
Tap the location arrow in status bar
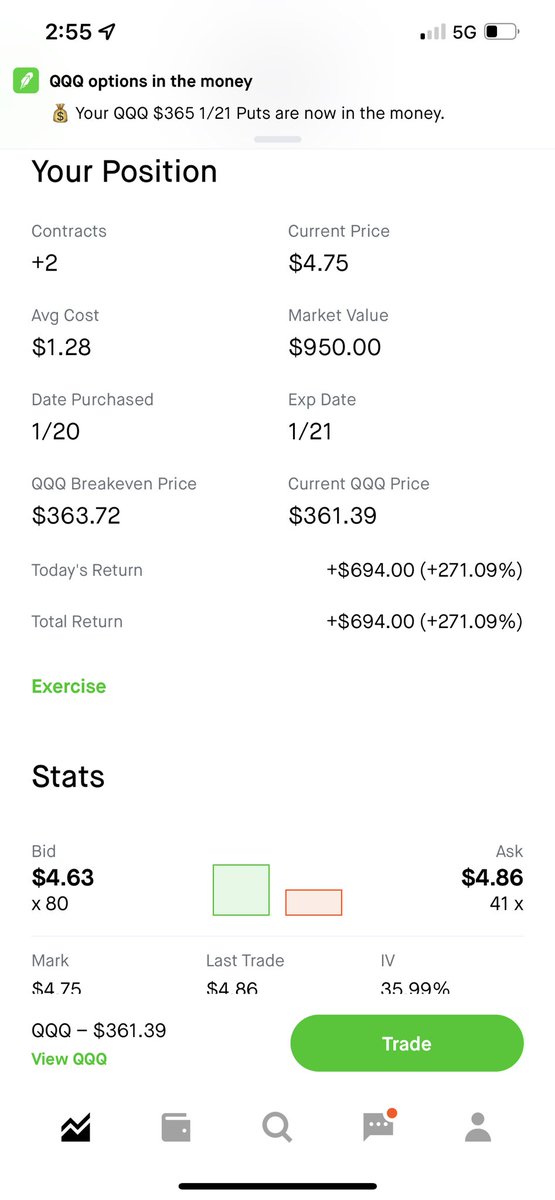click(x=108, y=32)
